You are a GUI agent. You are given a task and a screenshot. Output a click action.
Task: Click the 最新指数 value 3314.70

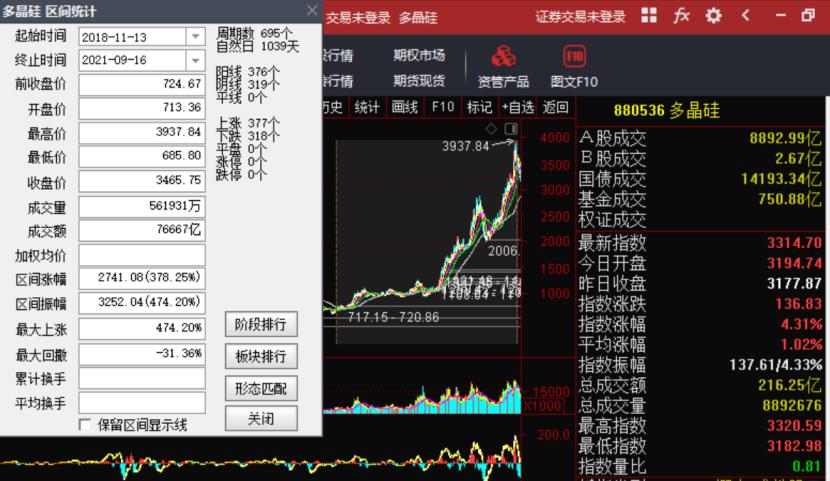794,243
